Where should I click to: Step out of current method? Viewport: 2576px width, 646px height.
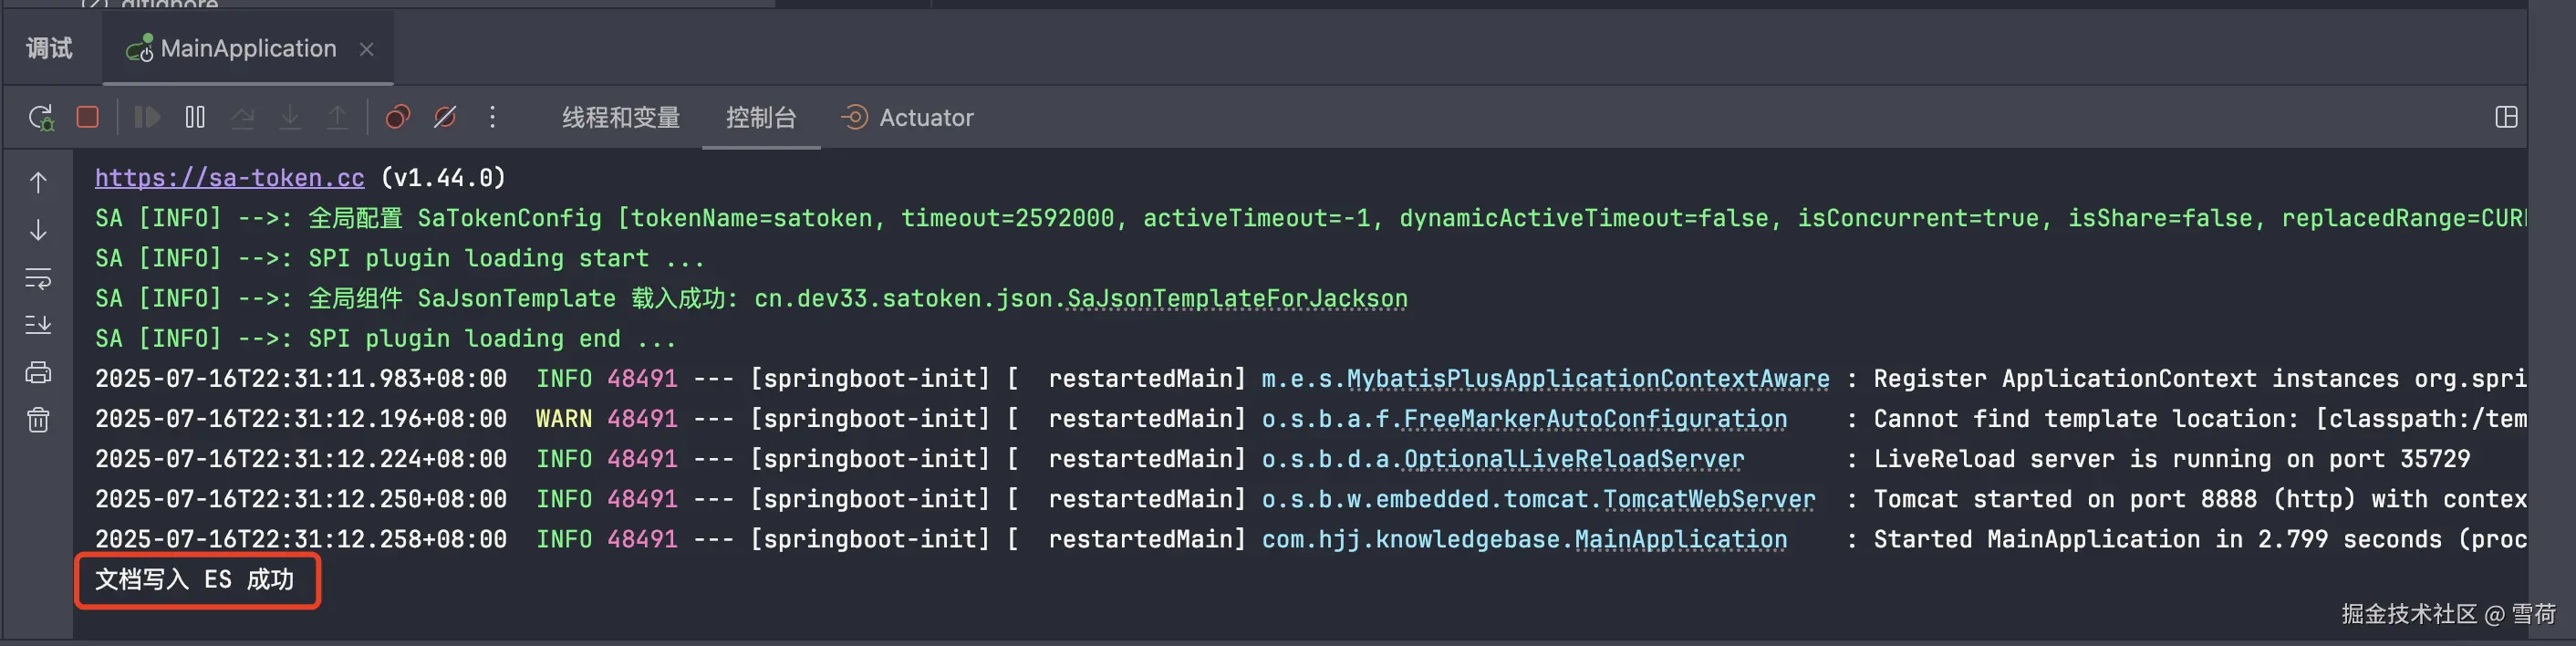tap(338, 118)
